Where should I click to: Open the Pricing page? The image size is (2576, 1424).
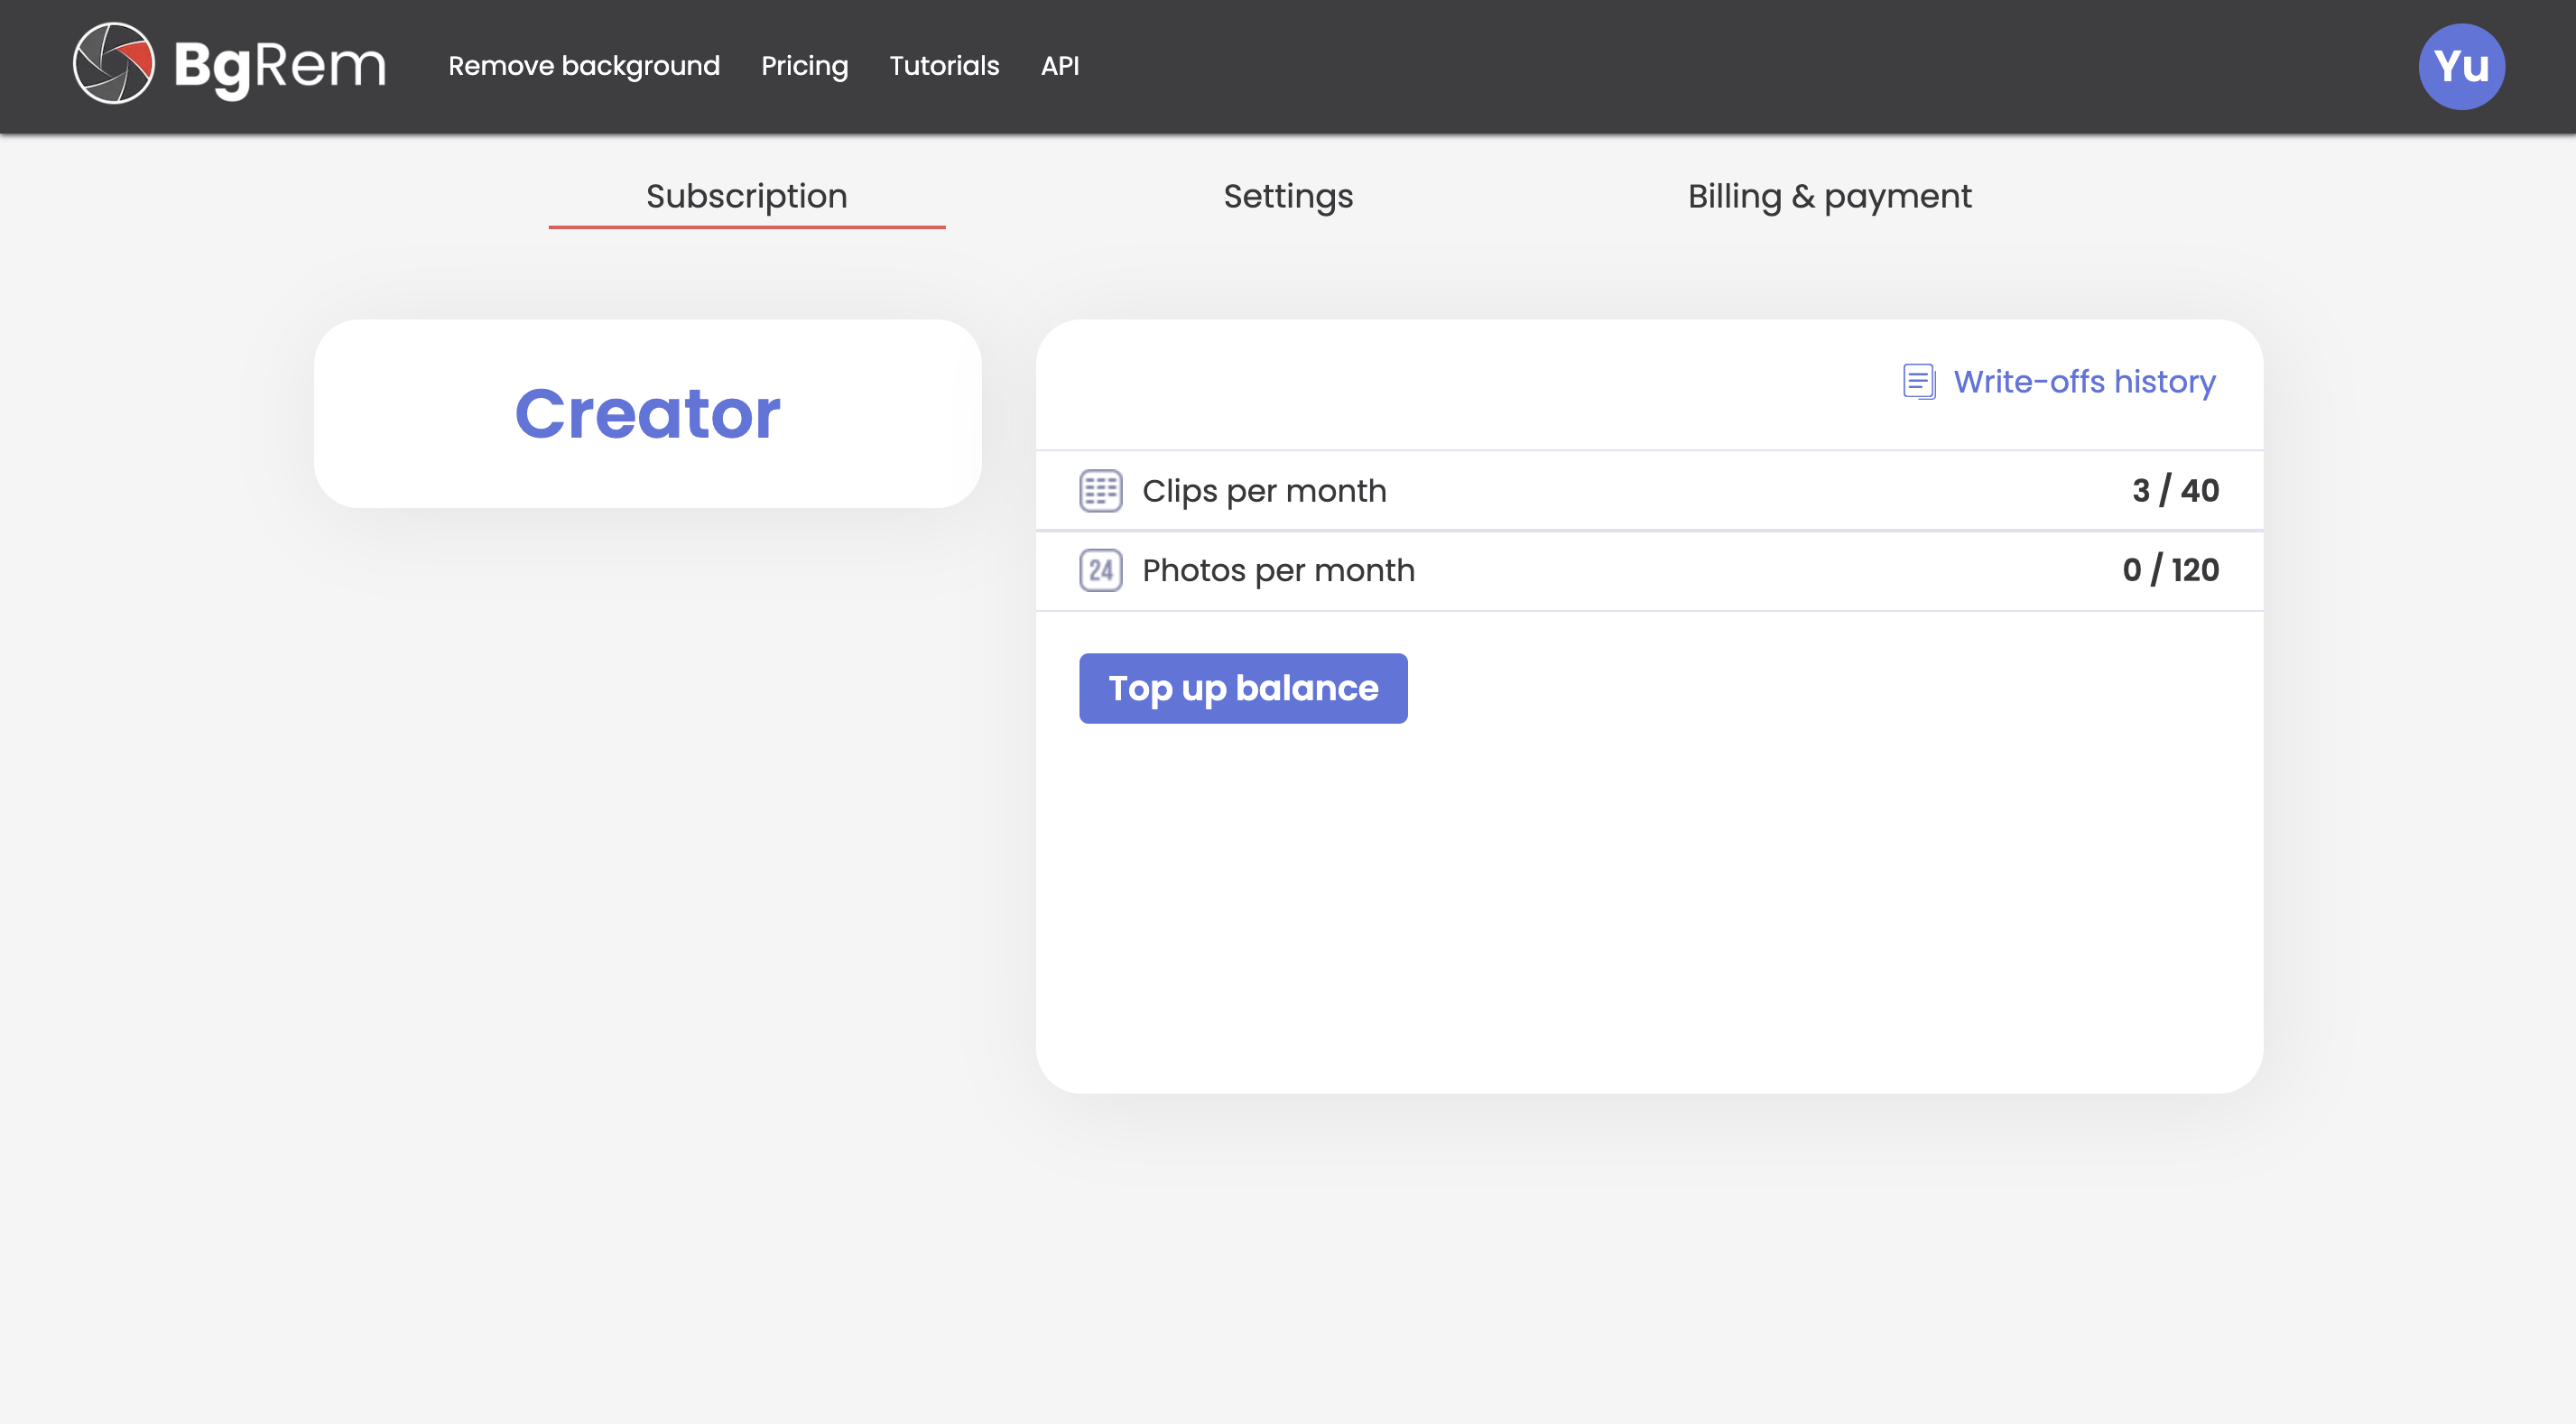(x=804, y=66)
